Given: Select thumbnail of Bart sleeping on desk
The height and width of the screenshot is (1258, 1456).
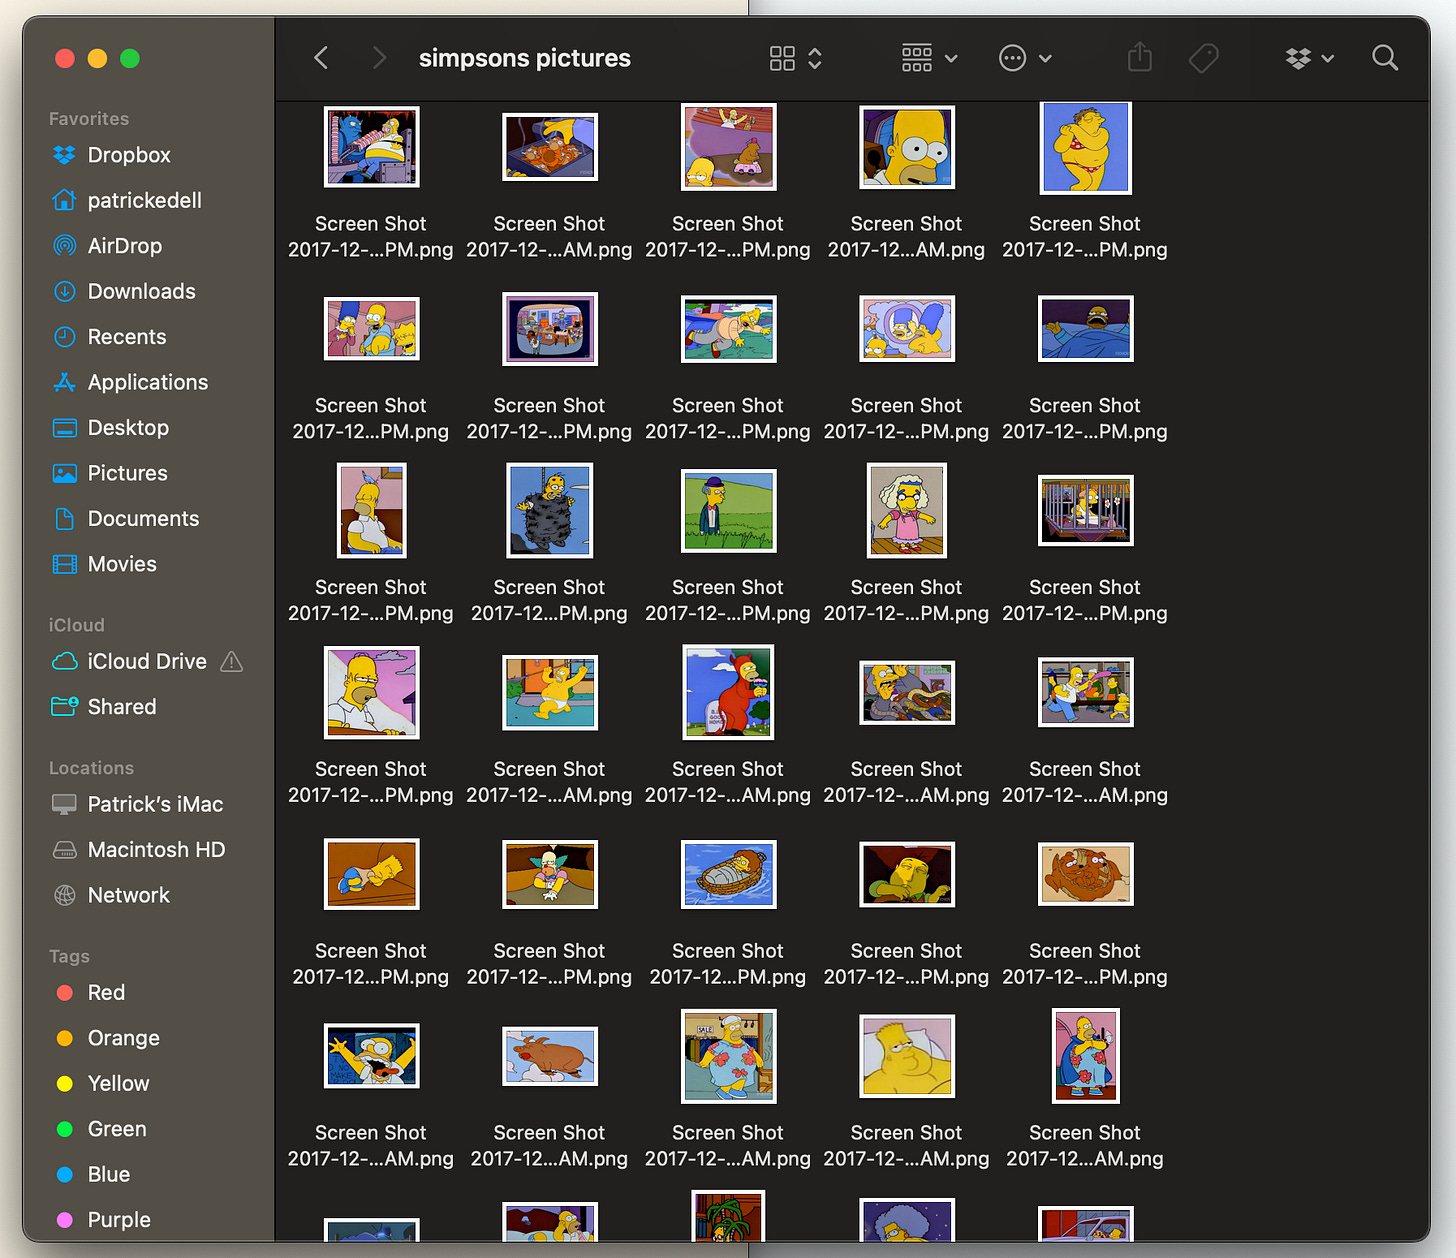Looking at the screenshot, I should [x=372, y=874].
